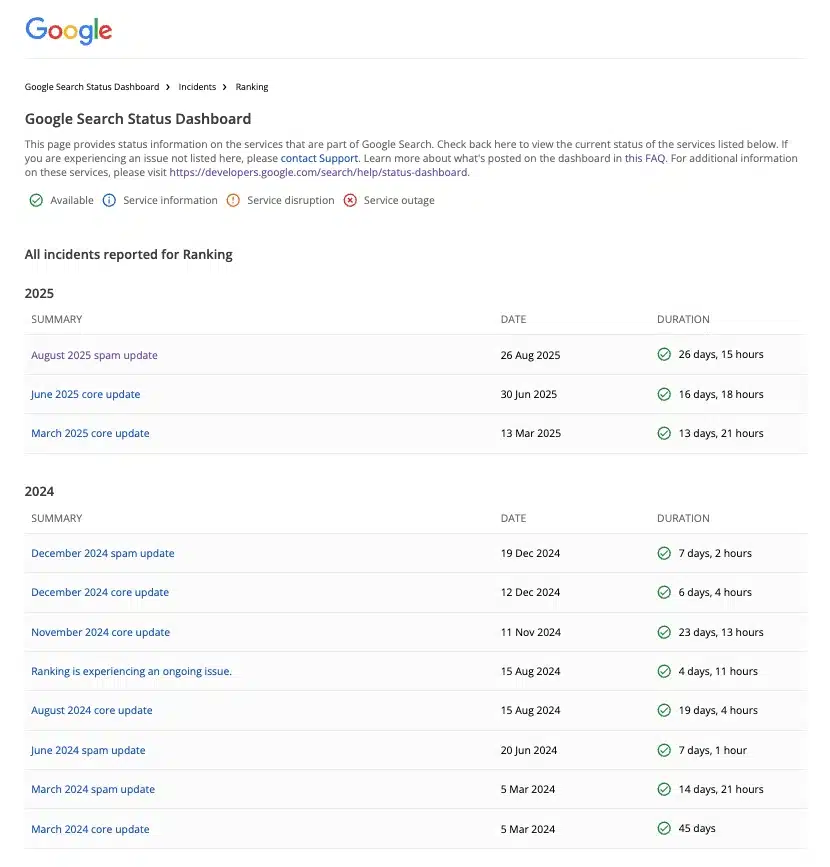Open Google Search Status Dashboard breadcrumb
830x867 pixels.
pyautogui.click(x=92, y=87)
